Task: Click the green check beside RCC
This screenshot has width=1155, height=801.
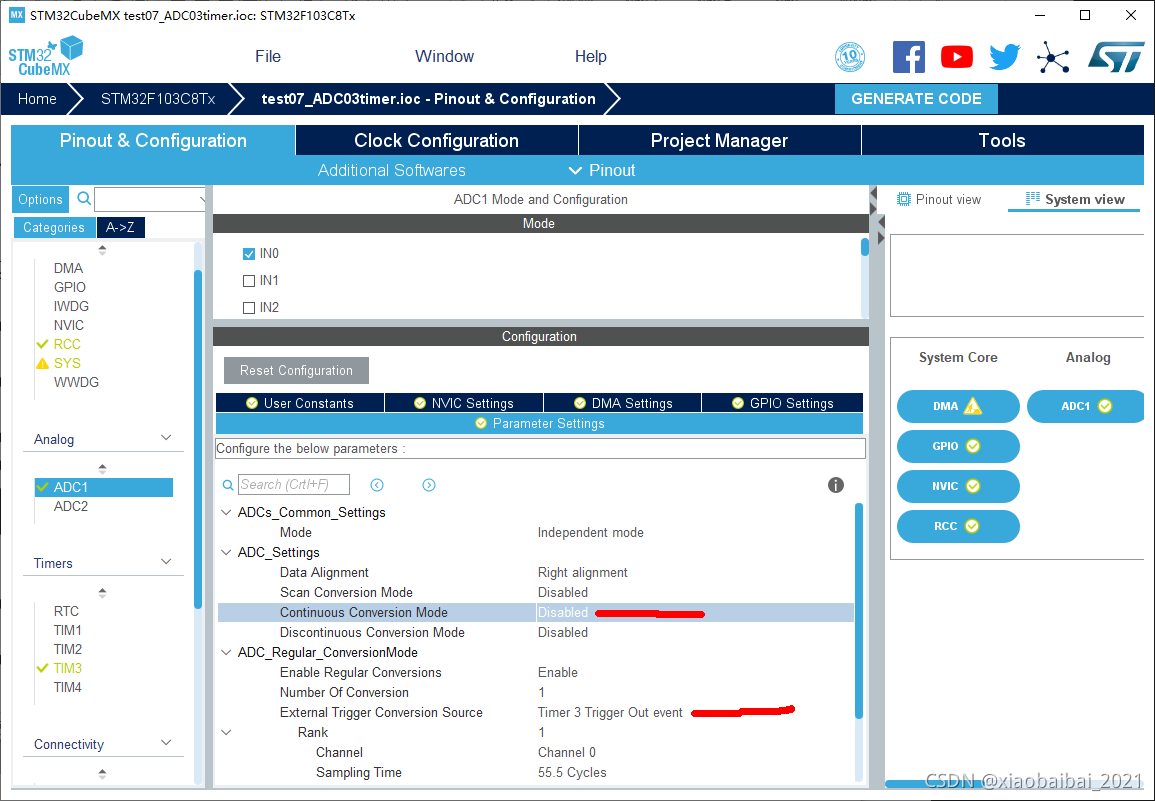Action: click(x=43, y=344)
